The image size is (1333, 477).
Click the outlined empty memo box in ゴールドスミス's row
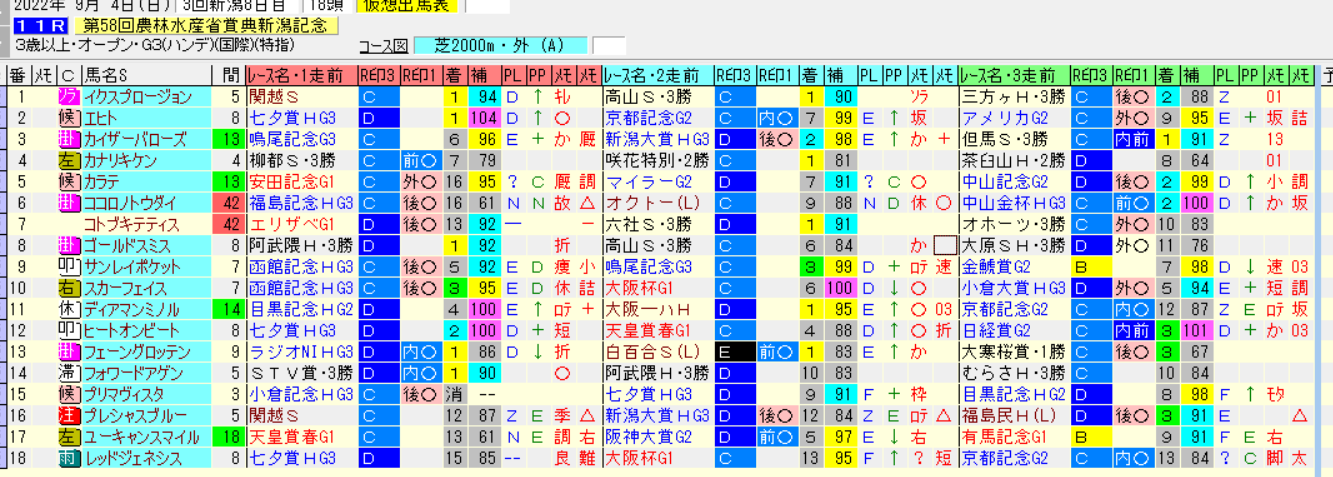point(944,246)
